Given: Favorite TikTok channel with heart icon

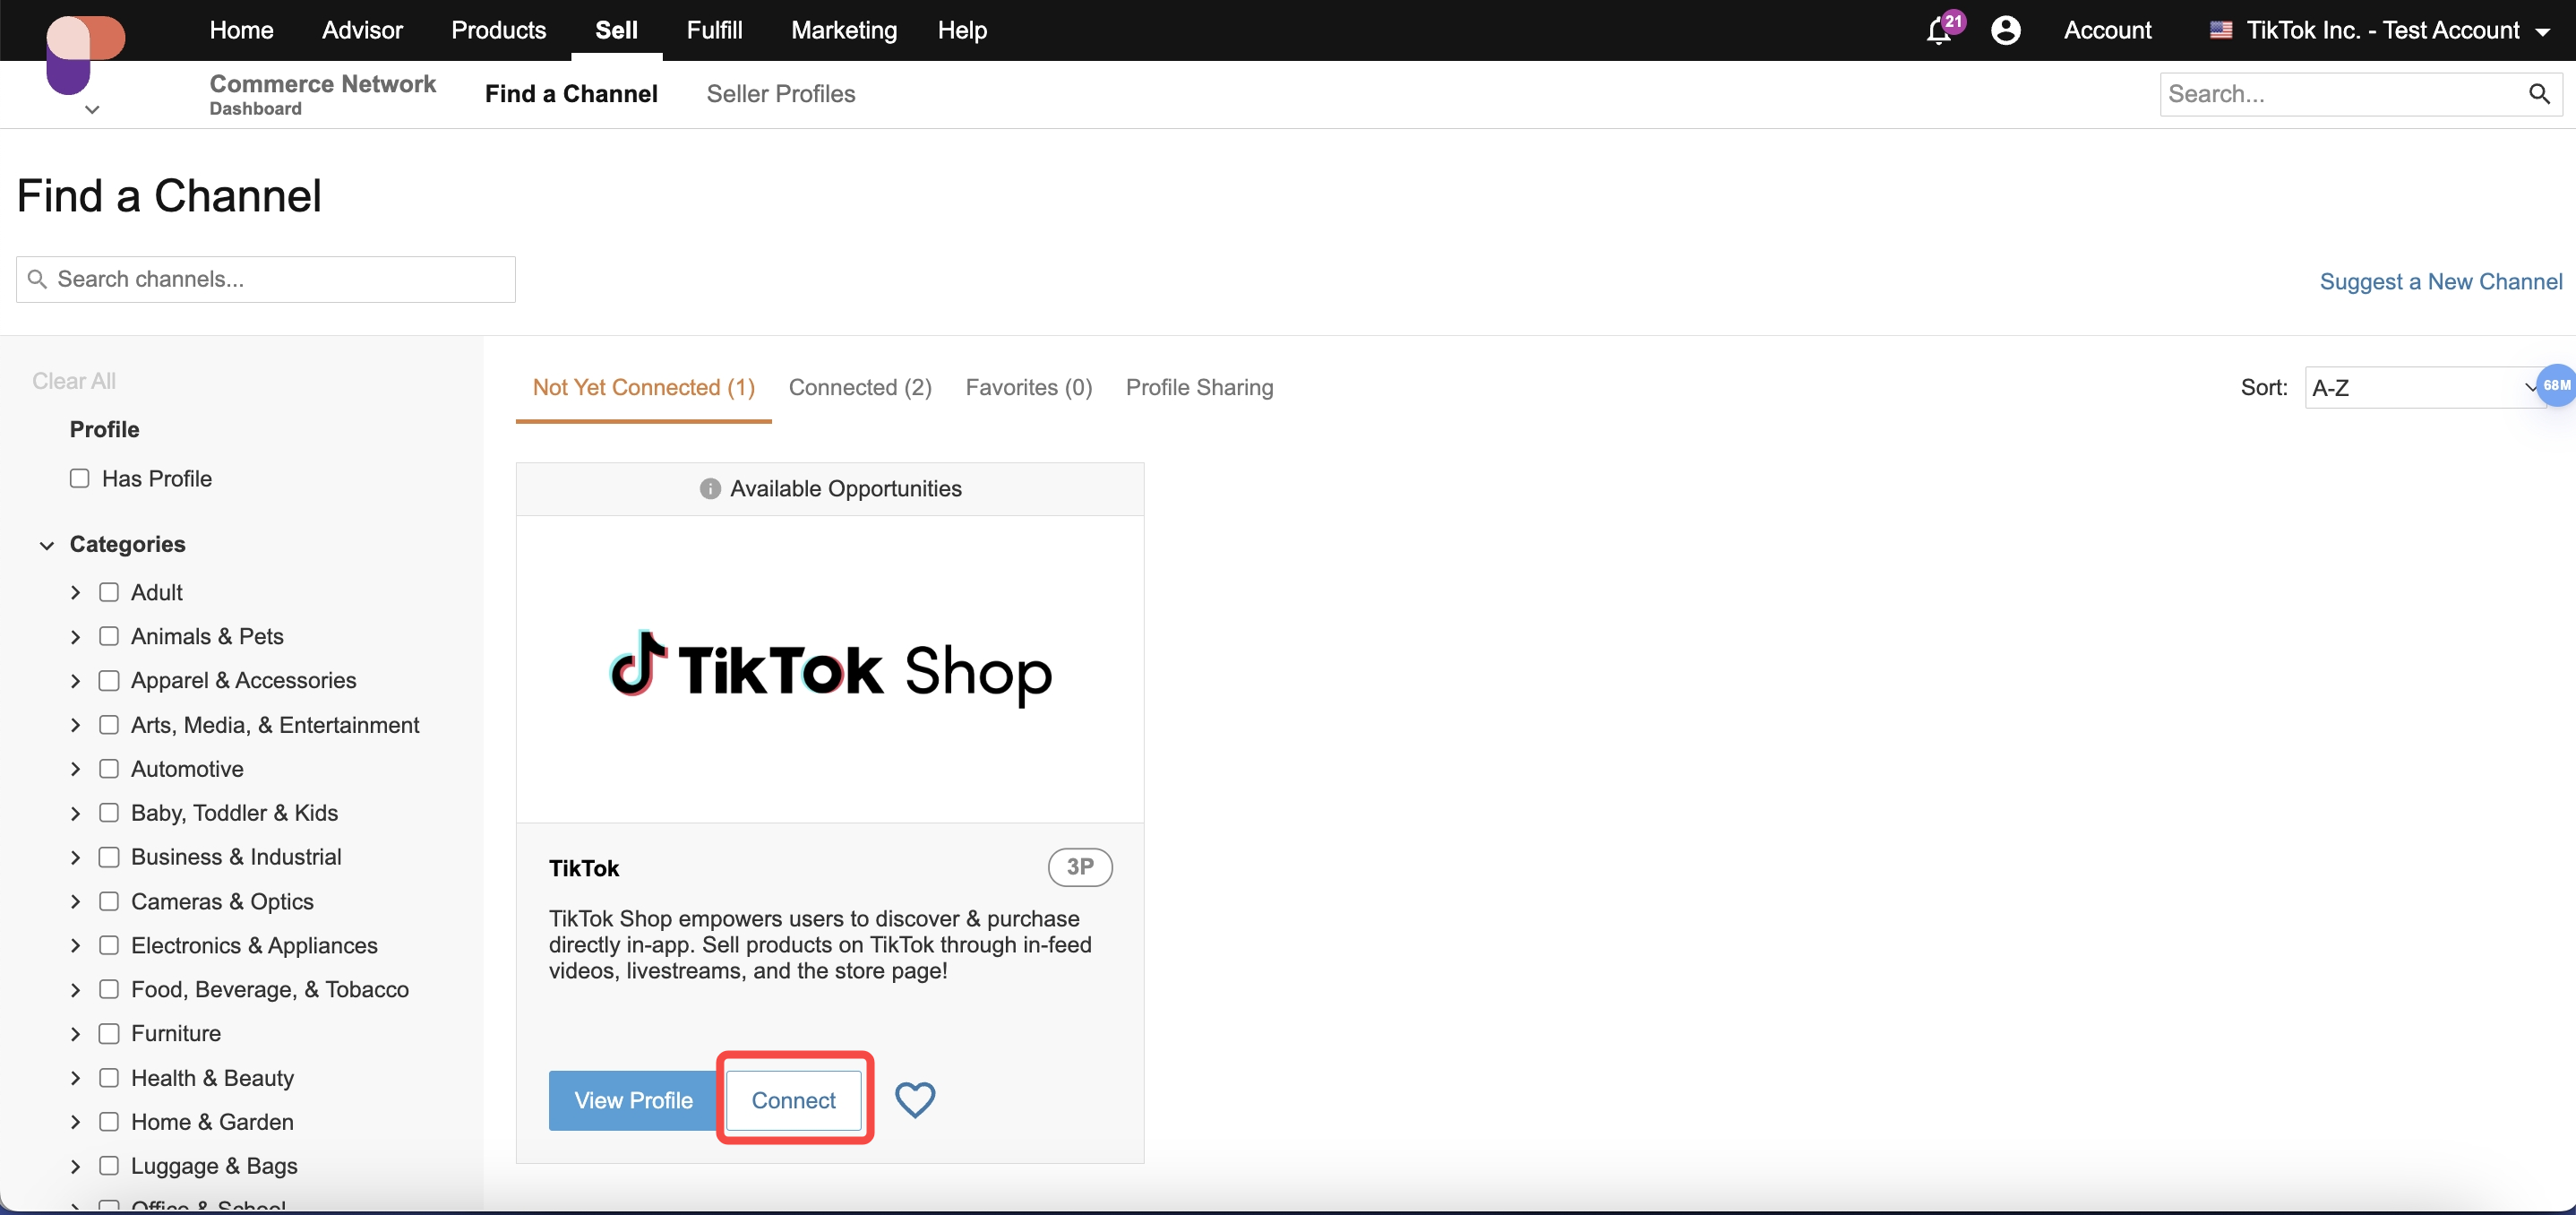Looking at the screenshot, I should pyautogui.click(x=914, y=1099).
